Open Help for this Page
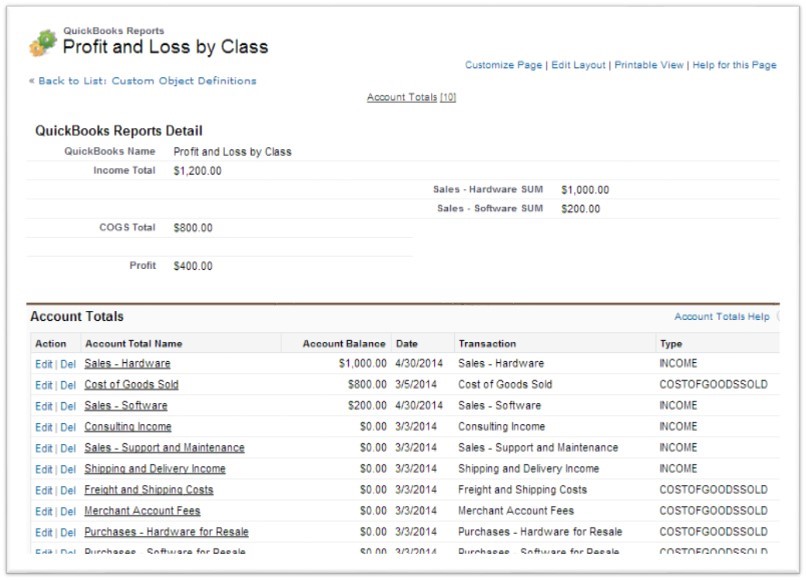 (x=734, y=65)
